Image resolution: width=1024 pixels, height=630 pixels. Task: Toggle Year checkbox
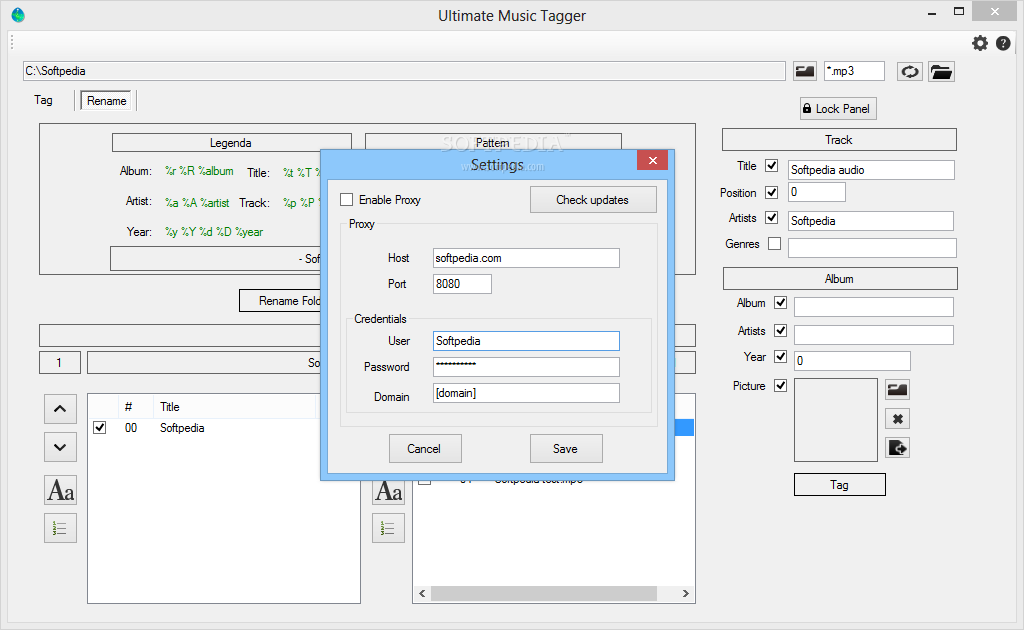tap(780, 356)
